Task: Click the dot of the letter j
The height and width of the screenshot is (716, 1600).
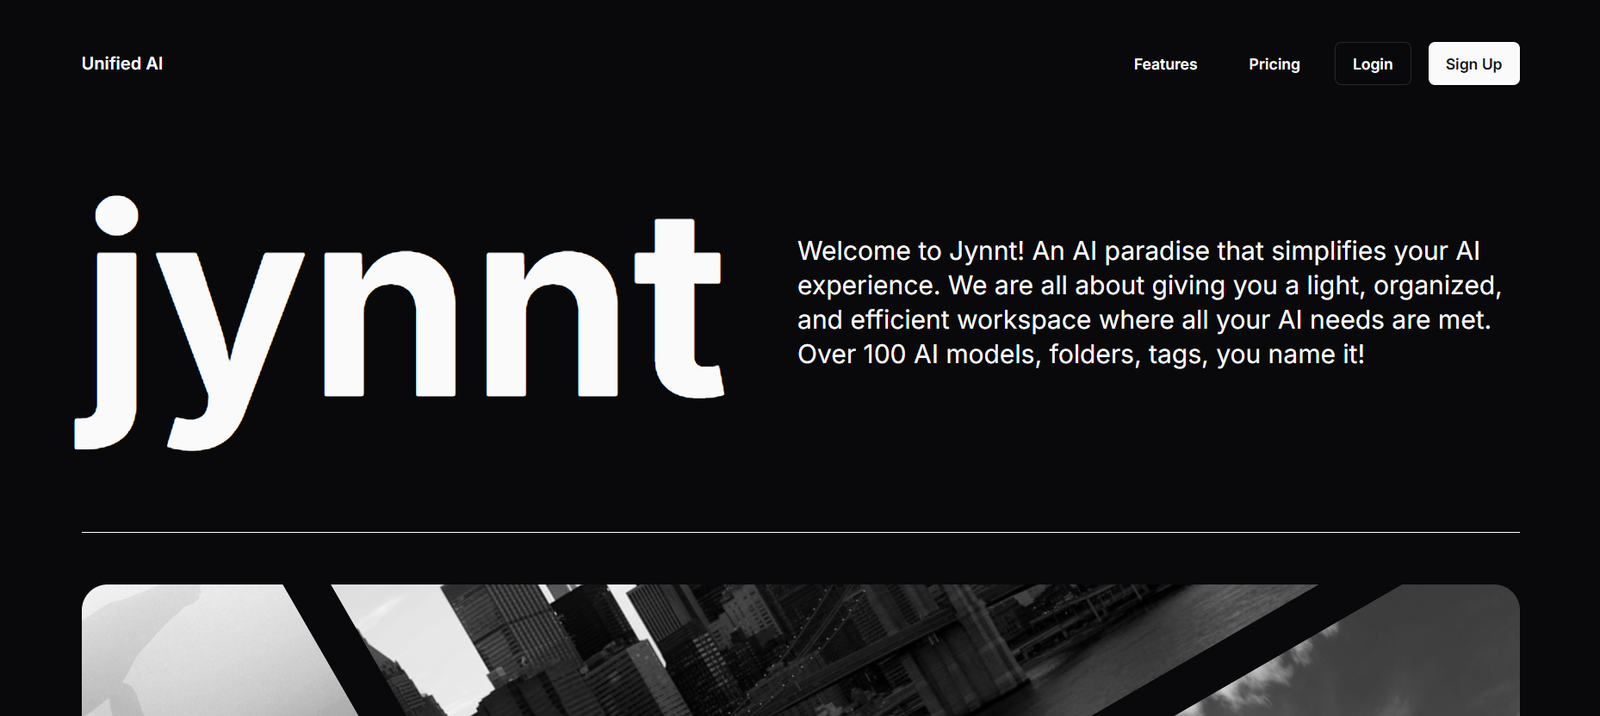Action: pyautogui.click(x=117, y=216)
